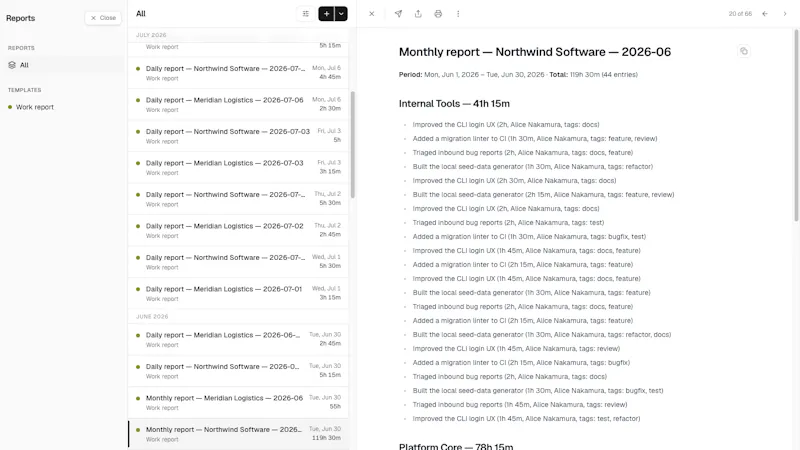Viewport: 800px width, 450px height.
Task: Click the entry tagged feature, review for migration linter
Action: point(535,138)
